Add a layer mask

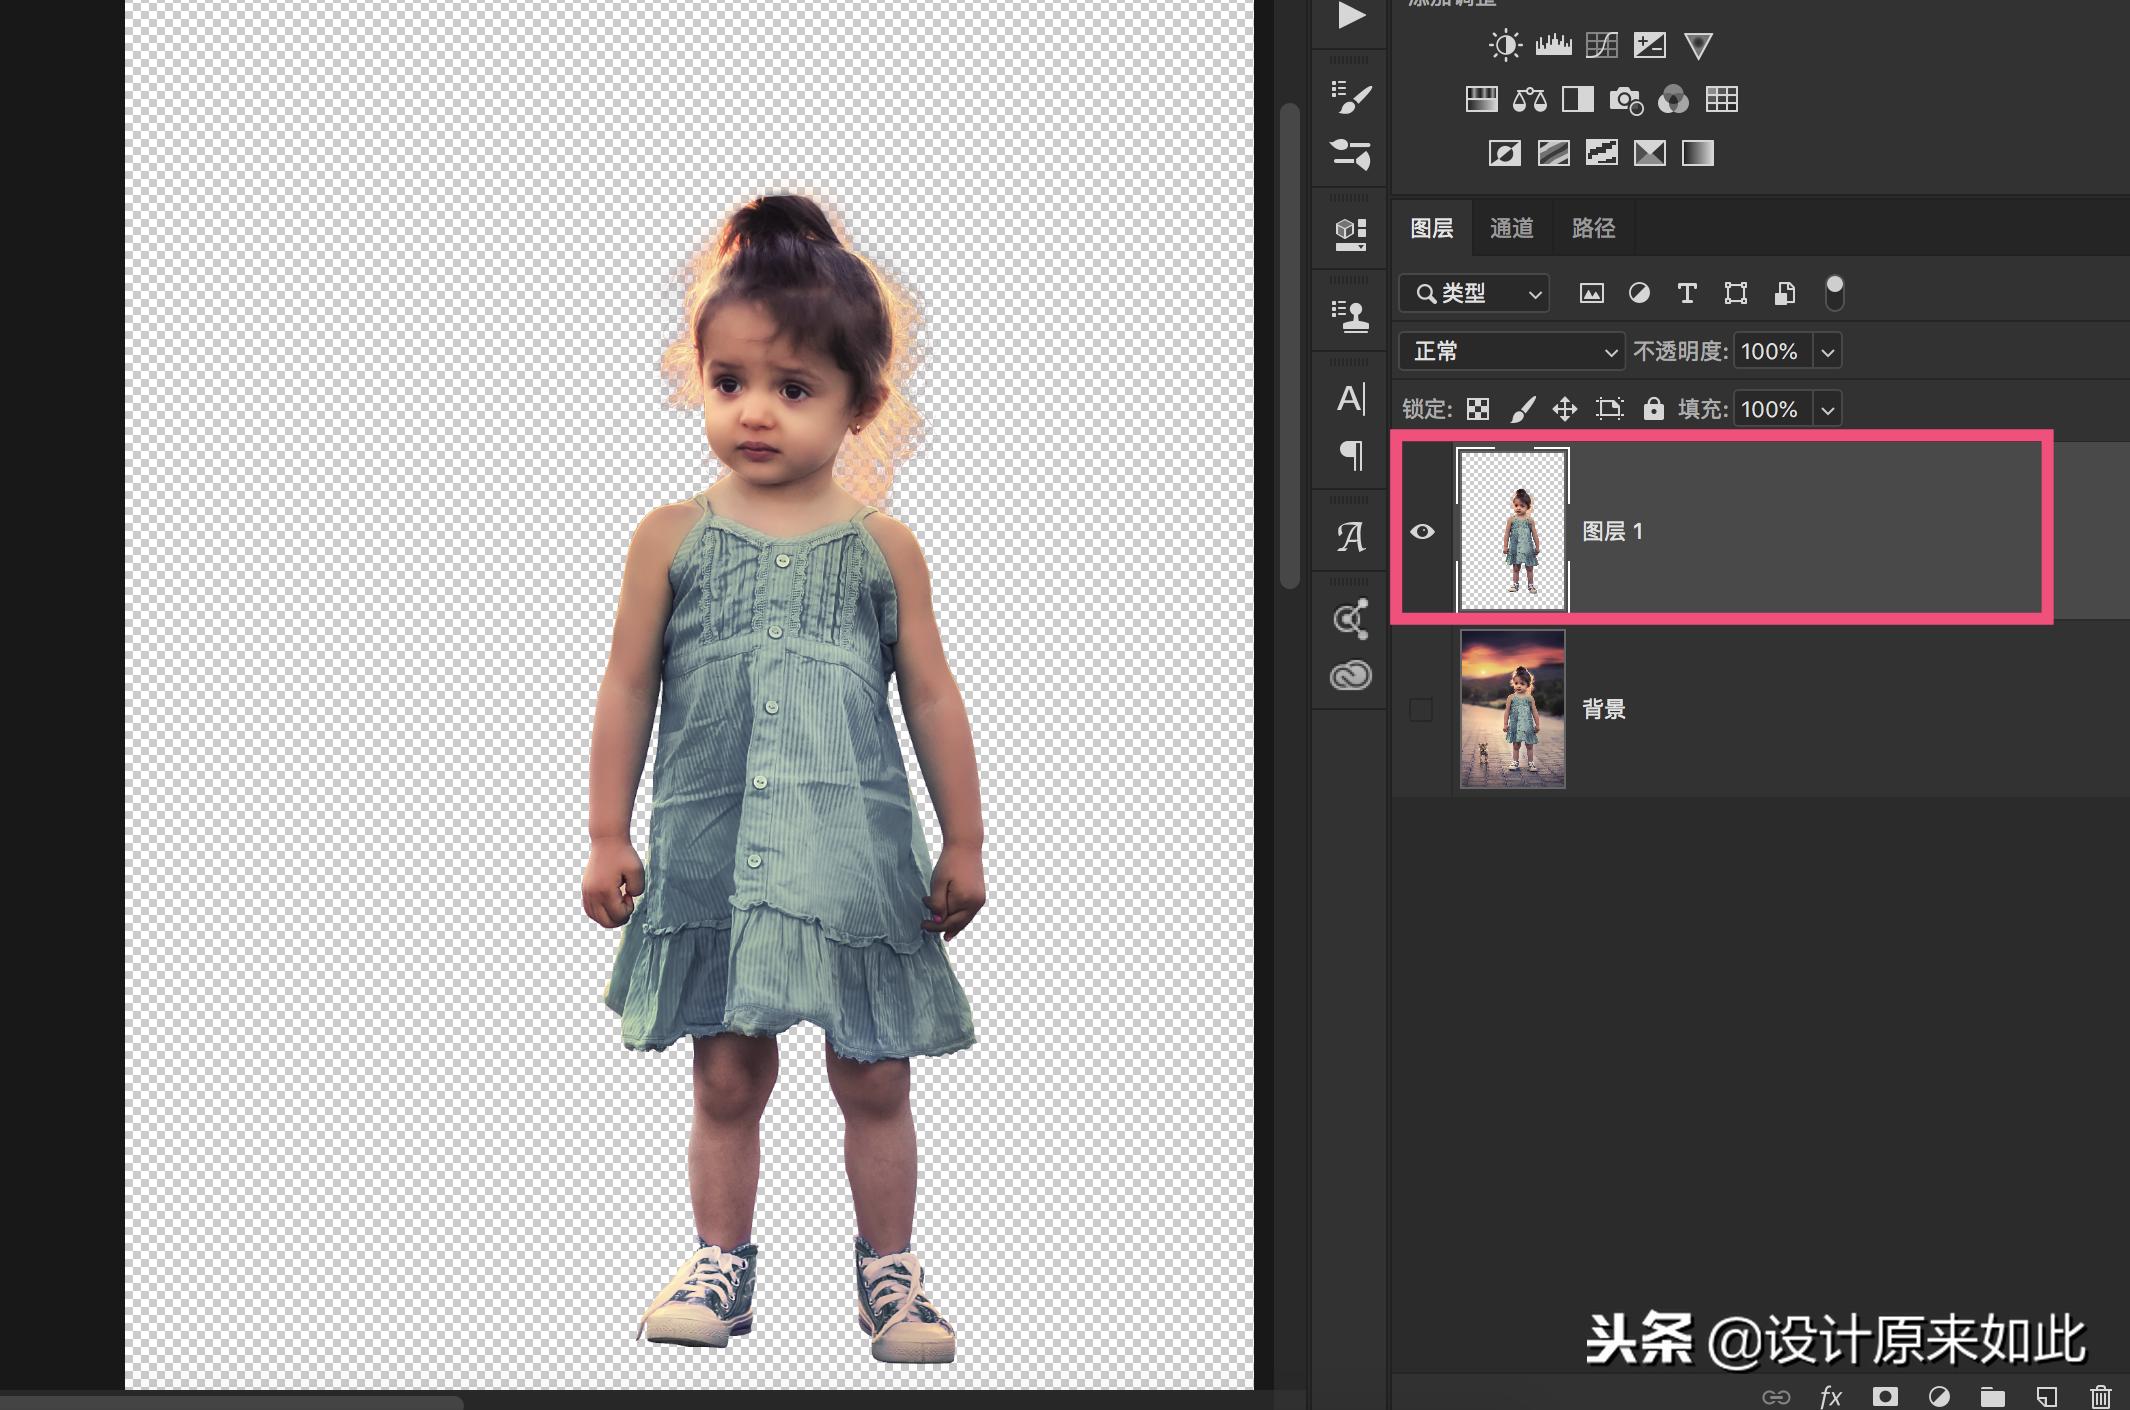click(x=1885, y=1396)
